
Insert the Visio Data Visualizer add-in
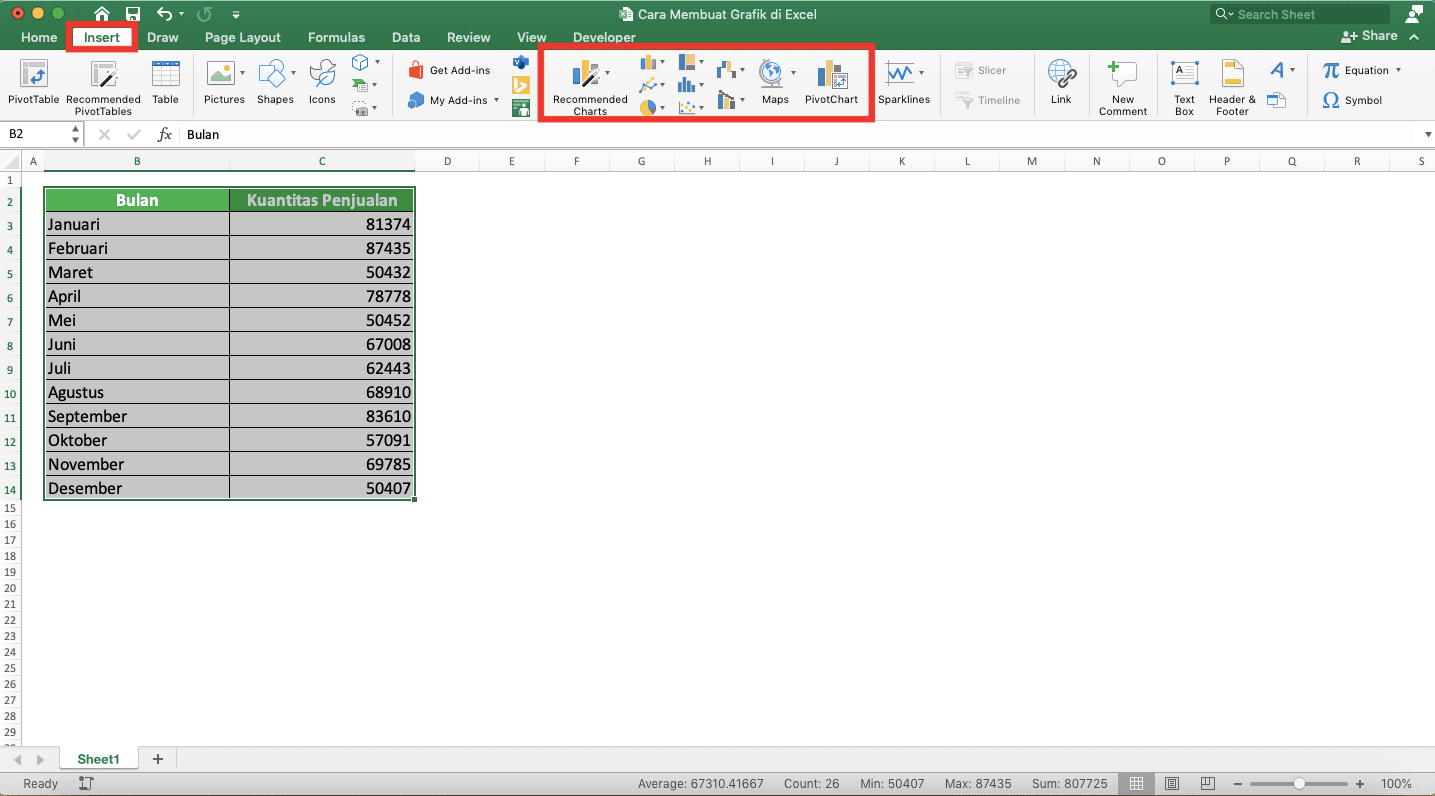point(520,62)
